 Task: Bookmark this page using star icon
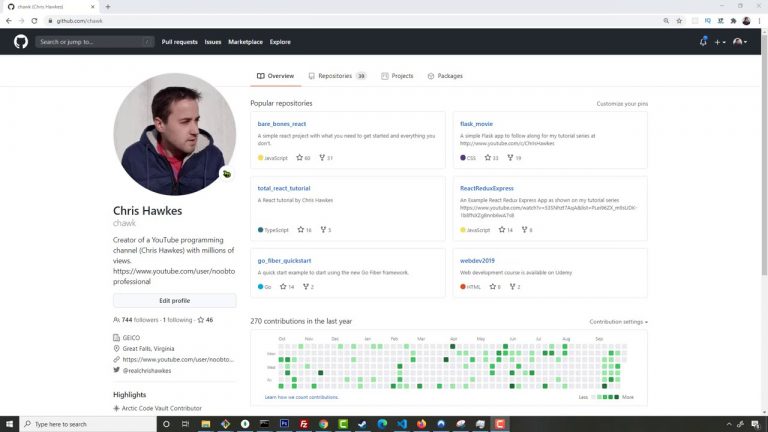(679, 20)
